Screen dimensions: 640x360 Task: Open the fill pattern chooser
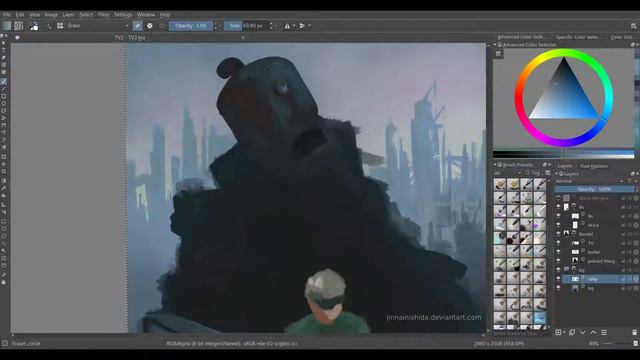(19, 26)
